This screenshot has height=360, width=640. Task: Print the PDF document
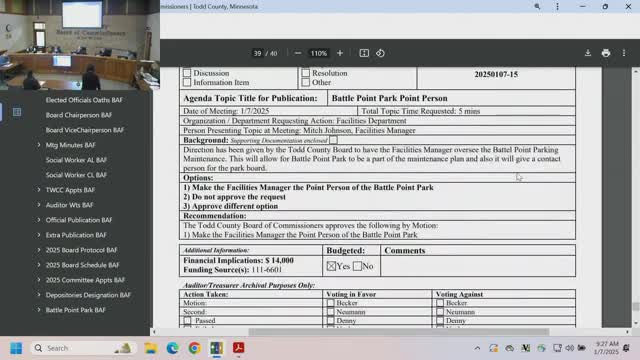[606, 53]
